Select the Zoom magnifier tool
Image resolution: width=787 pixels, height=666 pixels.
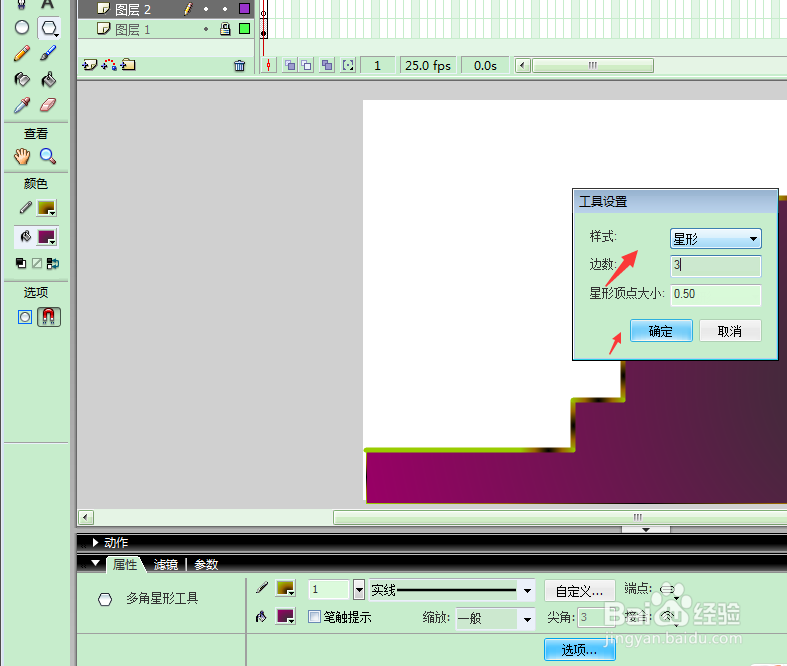tap(48, 157)
